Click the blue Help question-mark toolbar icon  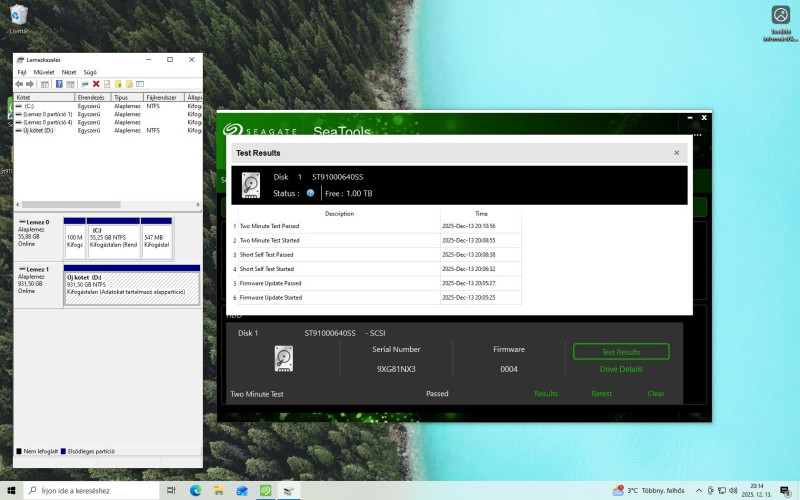[59, 84]
